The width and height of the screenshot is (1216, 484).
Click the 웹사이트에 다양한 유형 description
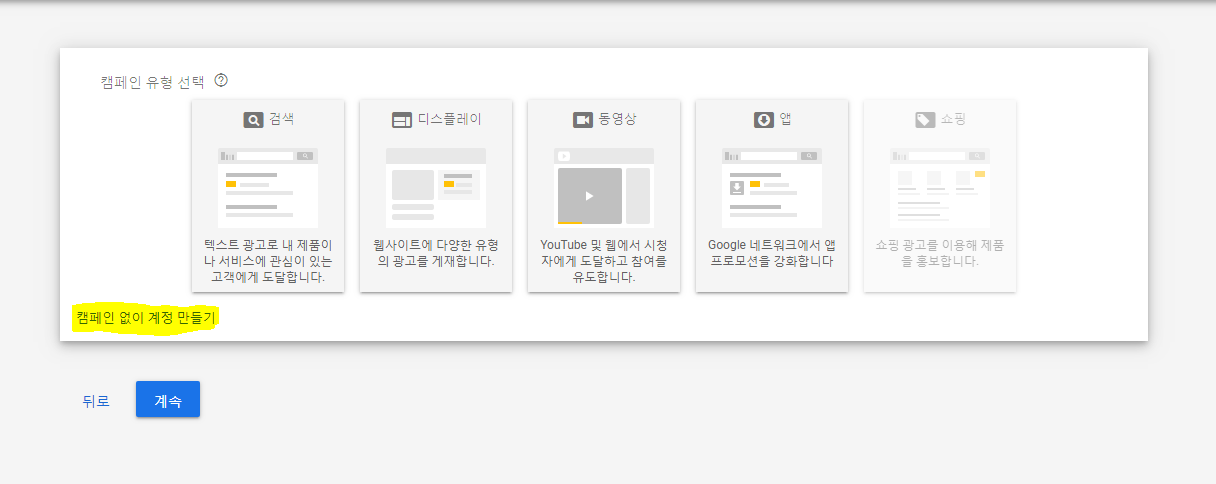[436, 252]
